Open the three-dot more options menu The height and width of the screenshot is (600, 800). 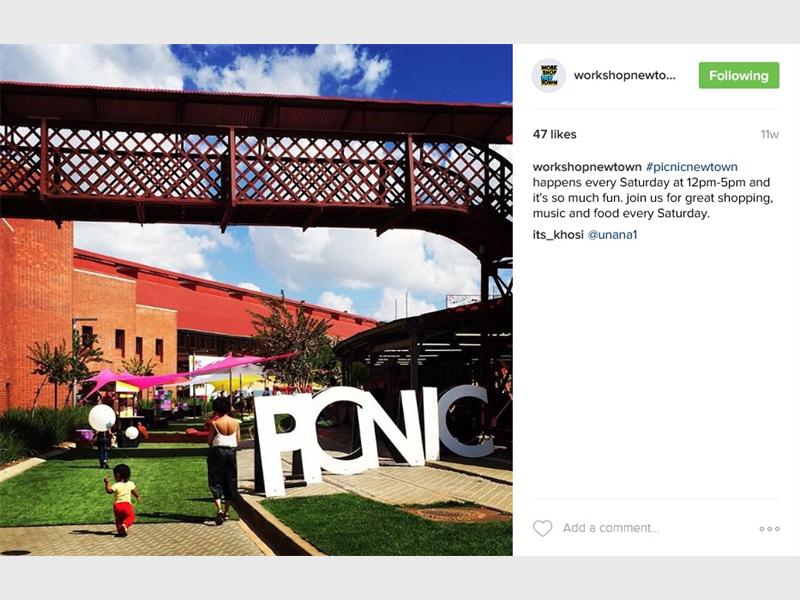(769, 529)
